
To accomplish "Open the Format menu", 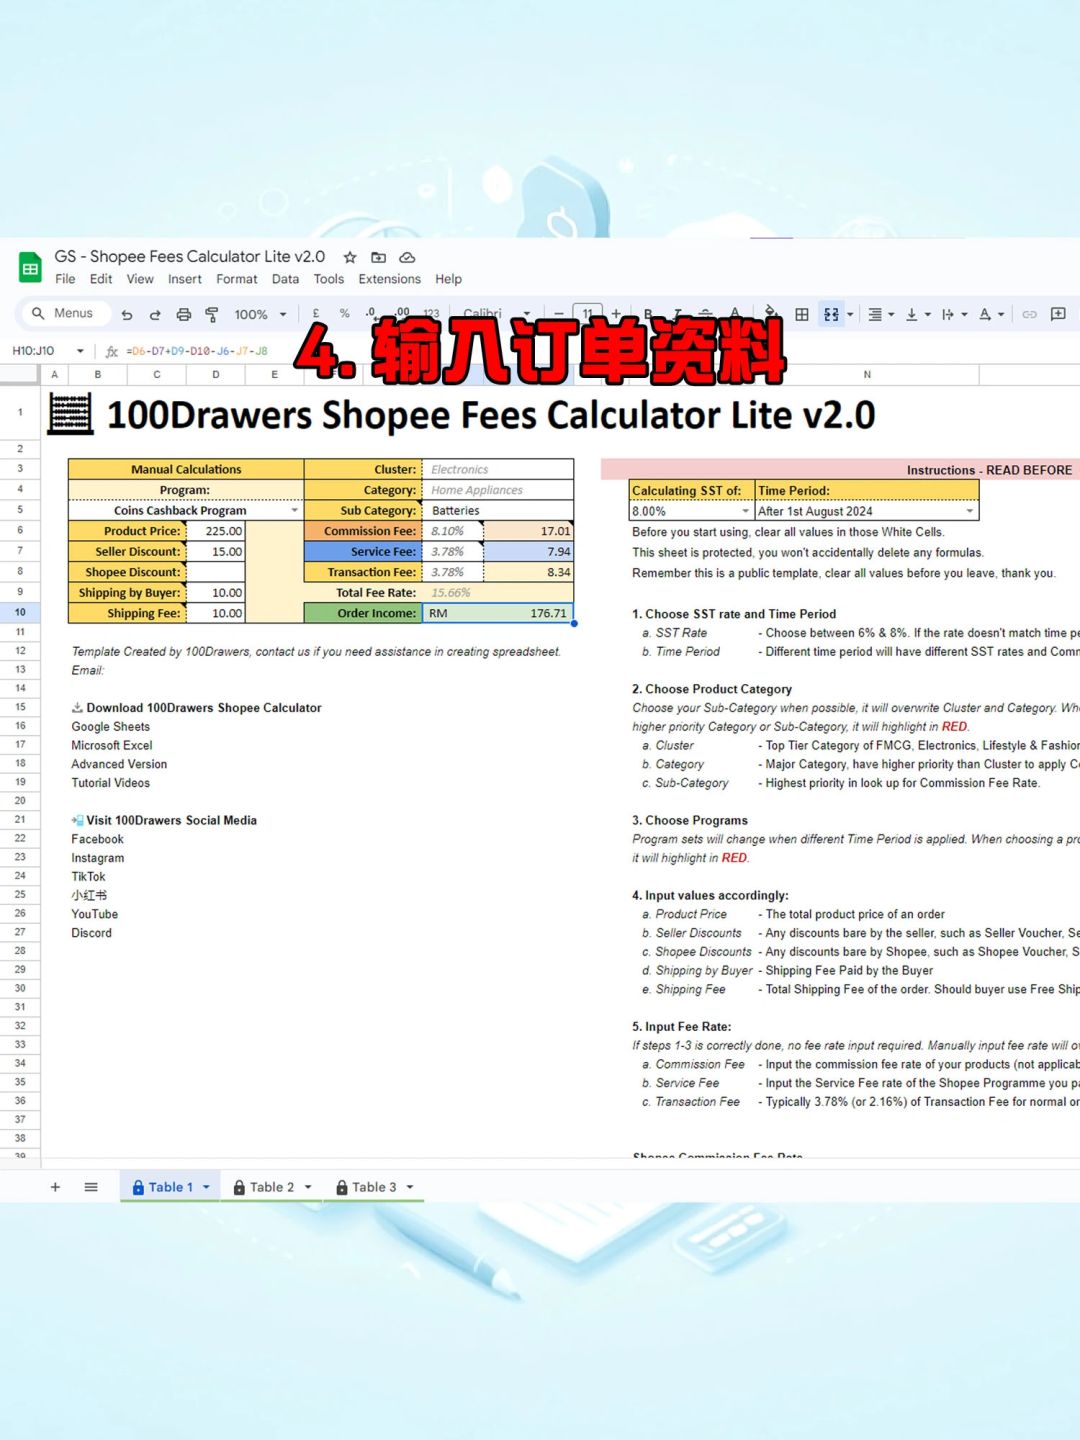I will (x=237, y=279).
